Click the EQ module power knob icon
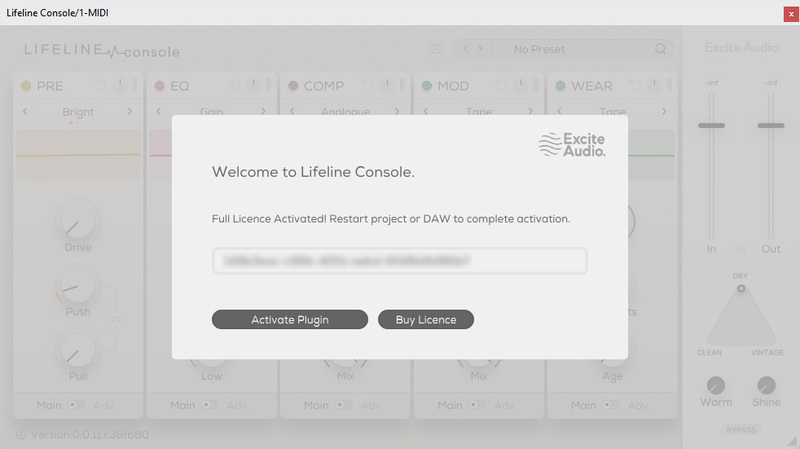Screen dimensions: 800x449 click(253, 85)
